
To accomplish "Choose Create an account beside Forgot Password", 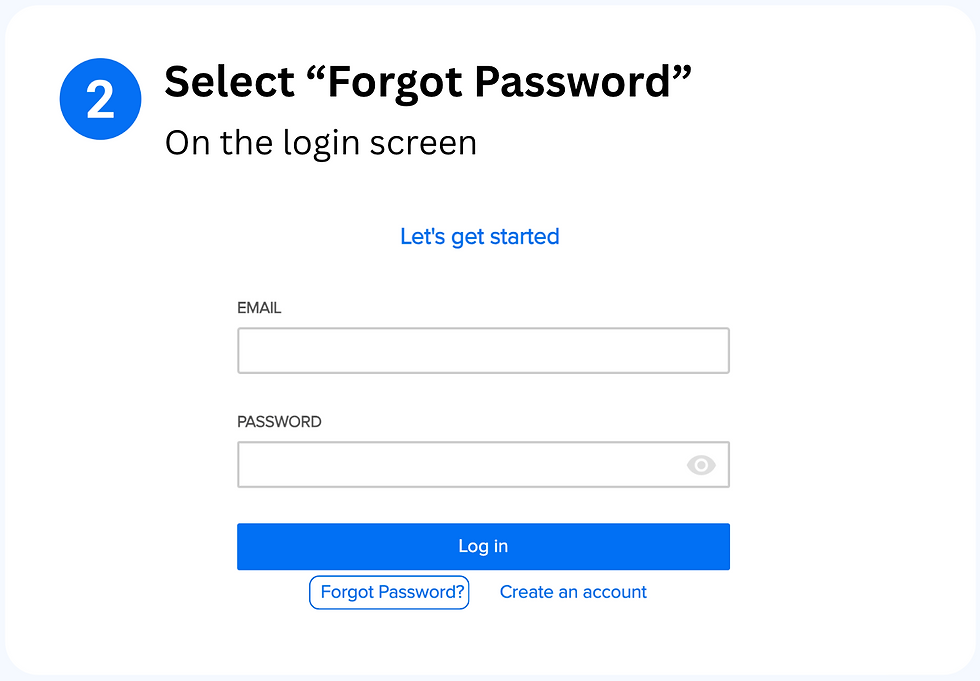I will coord(573,592).
